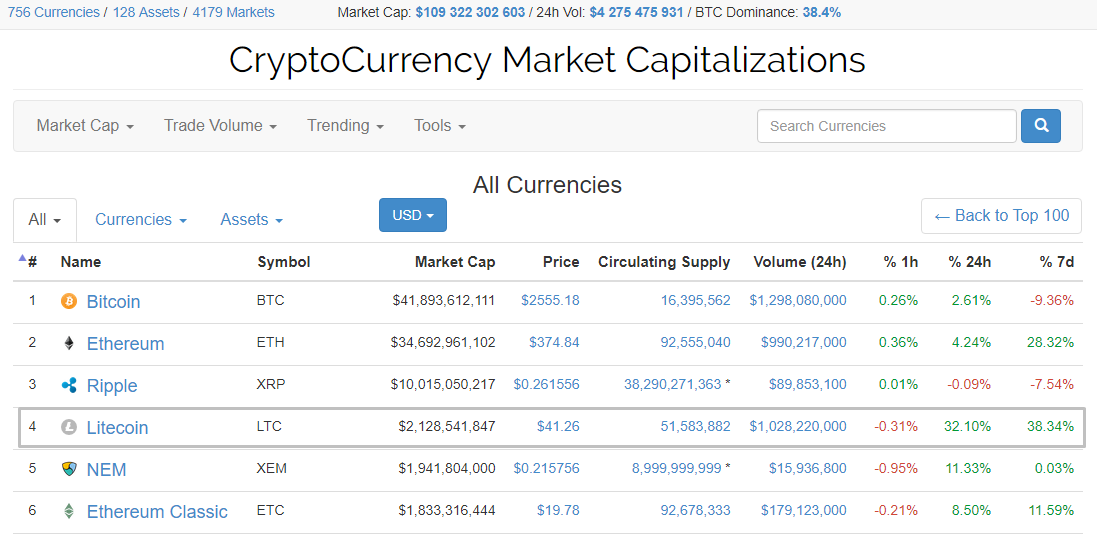Click the Ethereum diamond logo icon
The image size is (1097, 539).
point(69,343)
